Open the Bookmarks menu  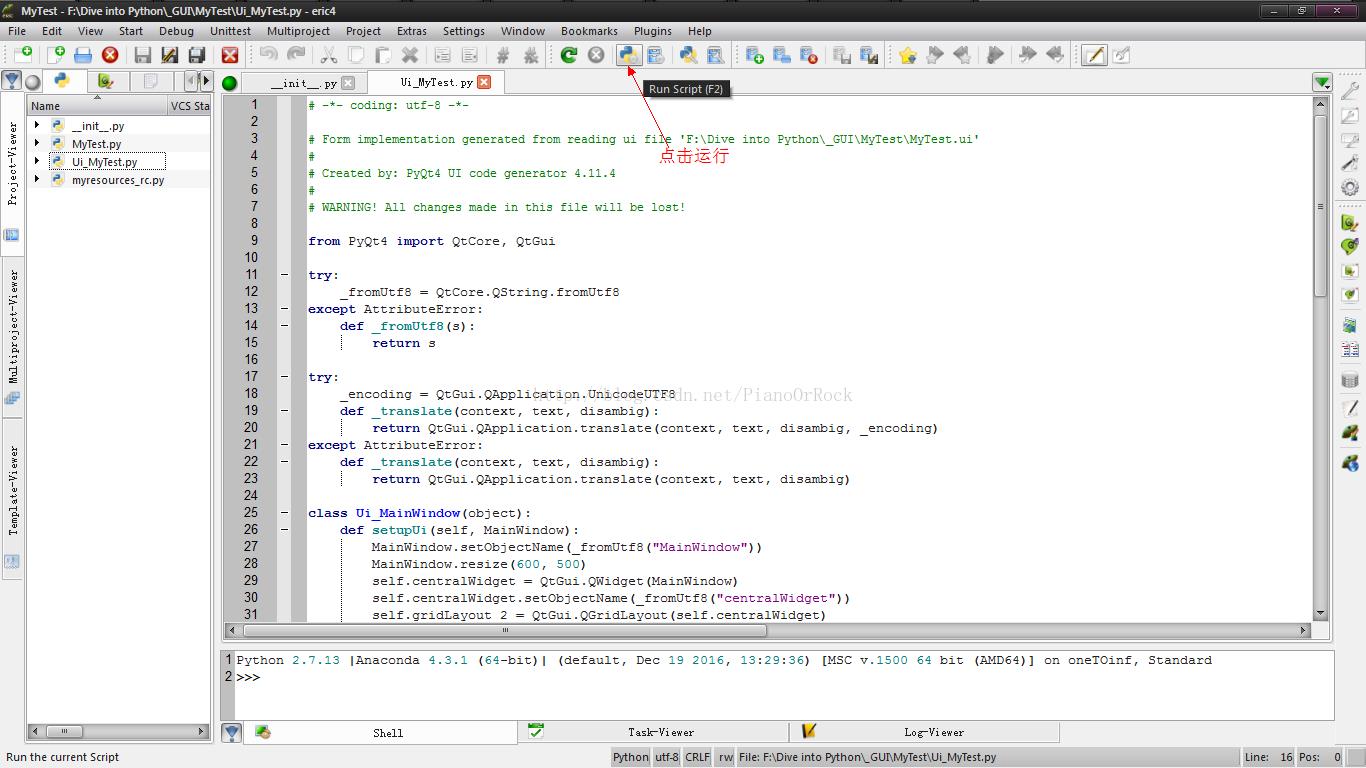[x=589, y=31]
